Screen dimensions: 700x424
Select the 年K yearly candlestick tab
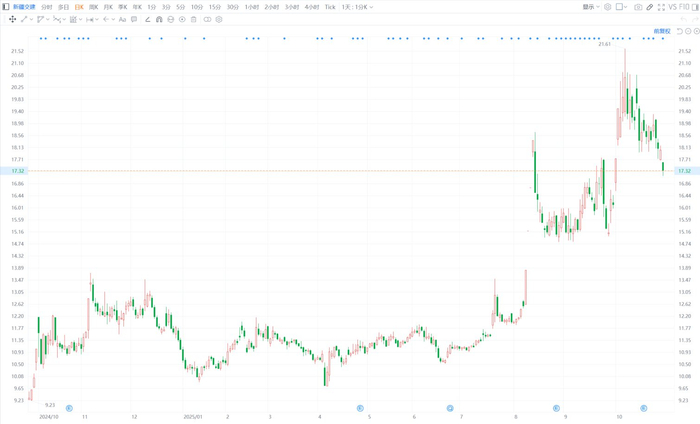(137, 7)
